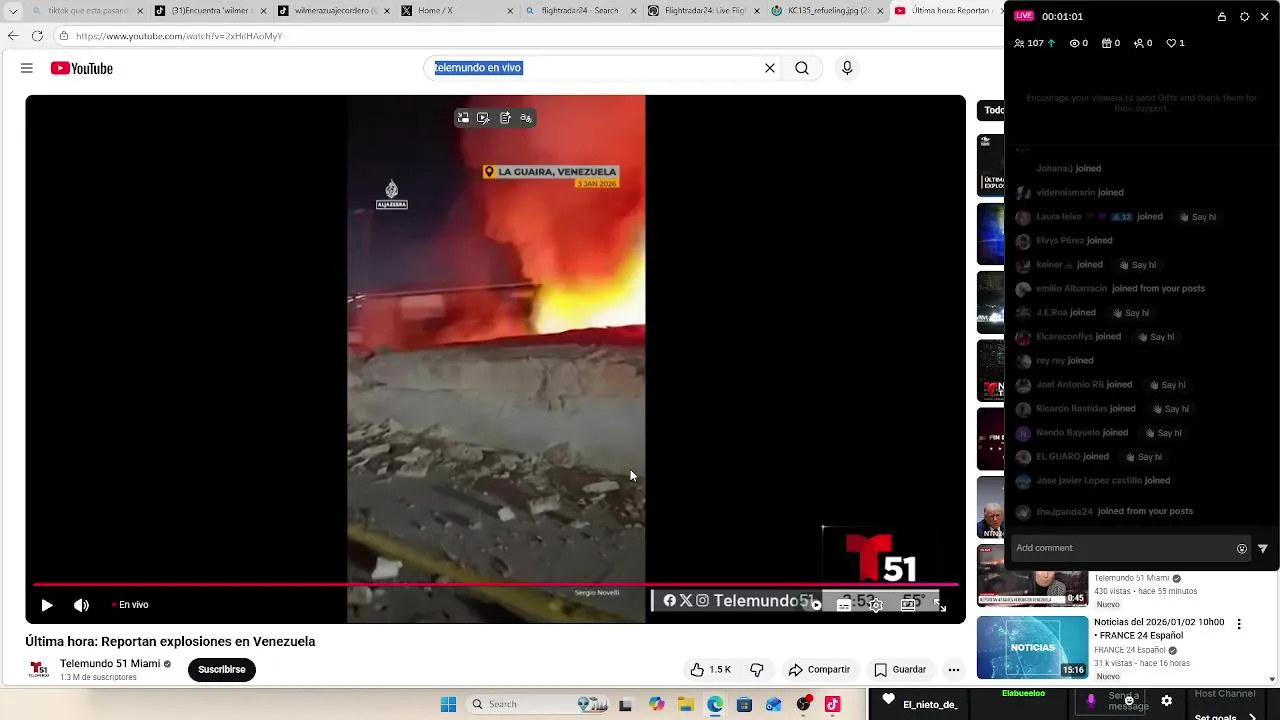Click the eye views counter icon
1280x720 pixels.
point(1075,44)
